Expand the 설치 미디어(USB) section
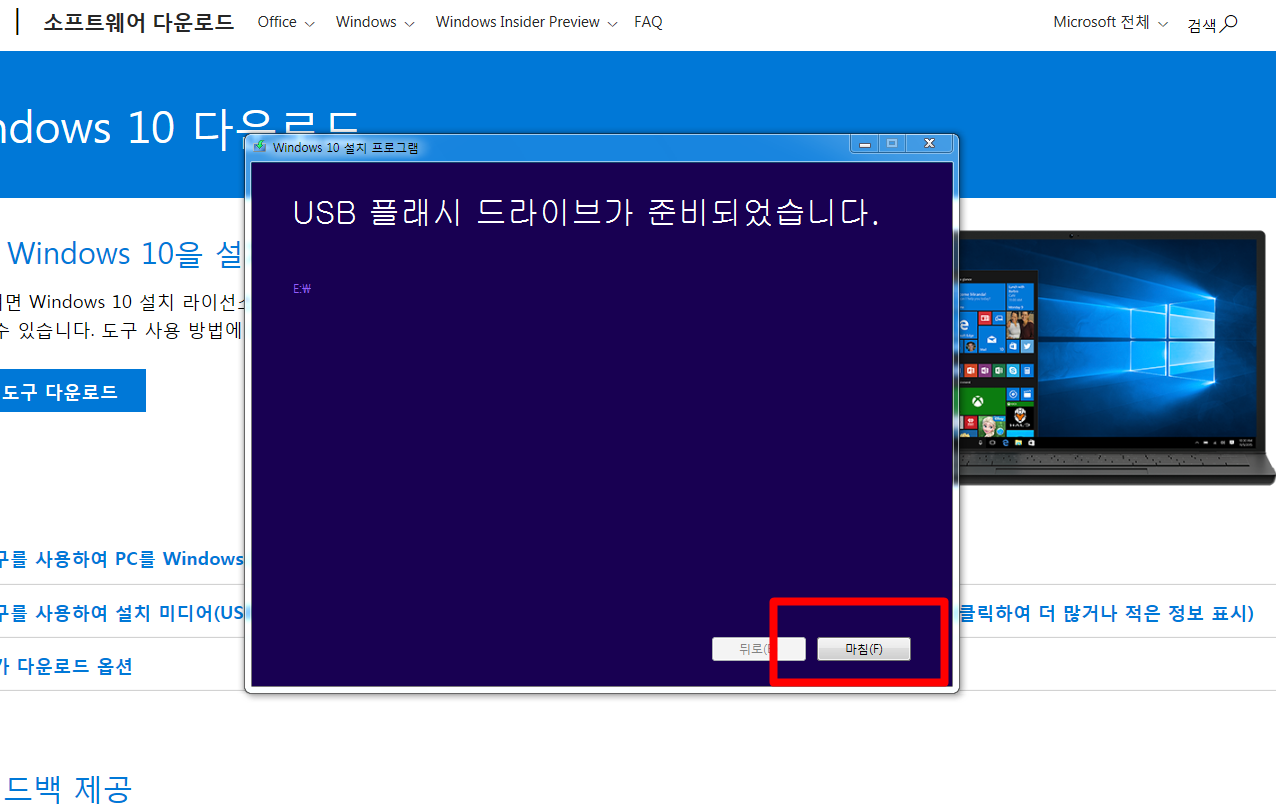Image resolution: width=1276 pixels, height=804 pixels. [122, 612]
